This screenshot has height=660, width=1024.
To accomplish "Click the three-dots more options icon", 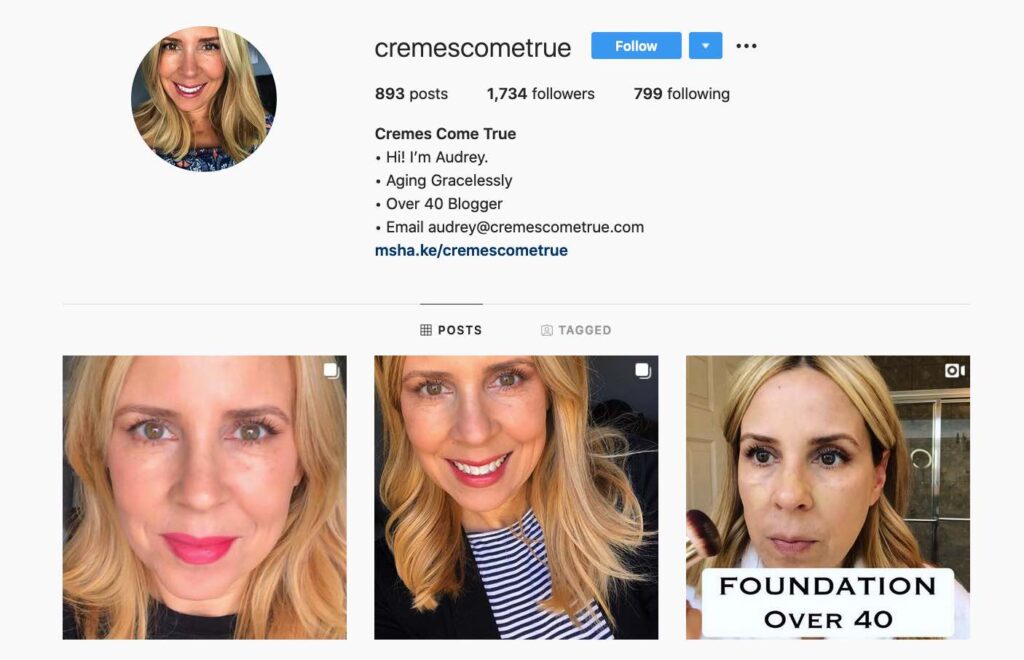I will (x=746, y=46).
